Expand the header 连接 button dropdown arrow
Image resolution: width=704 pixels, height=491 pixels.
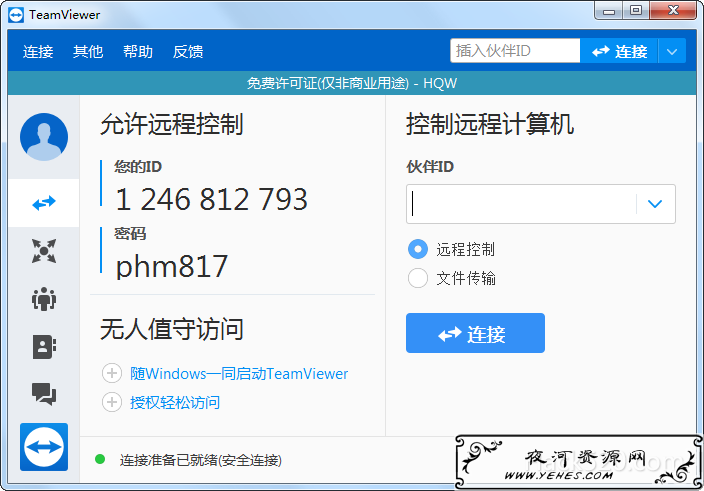(x=672, y=51)
